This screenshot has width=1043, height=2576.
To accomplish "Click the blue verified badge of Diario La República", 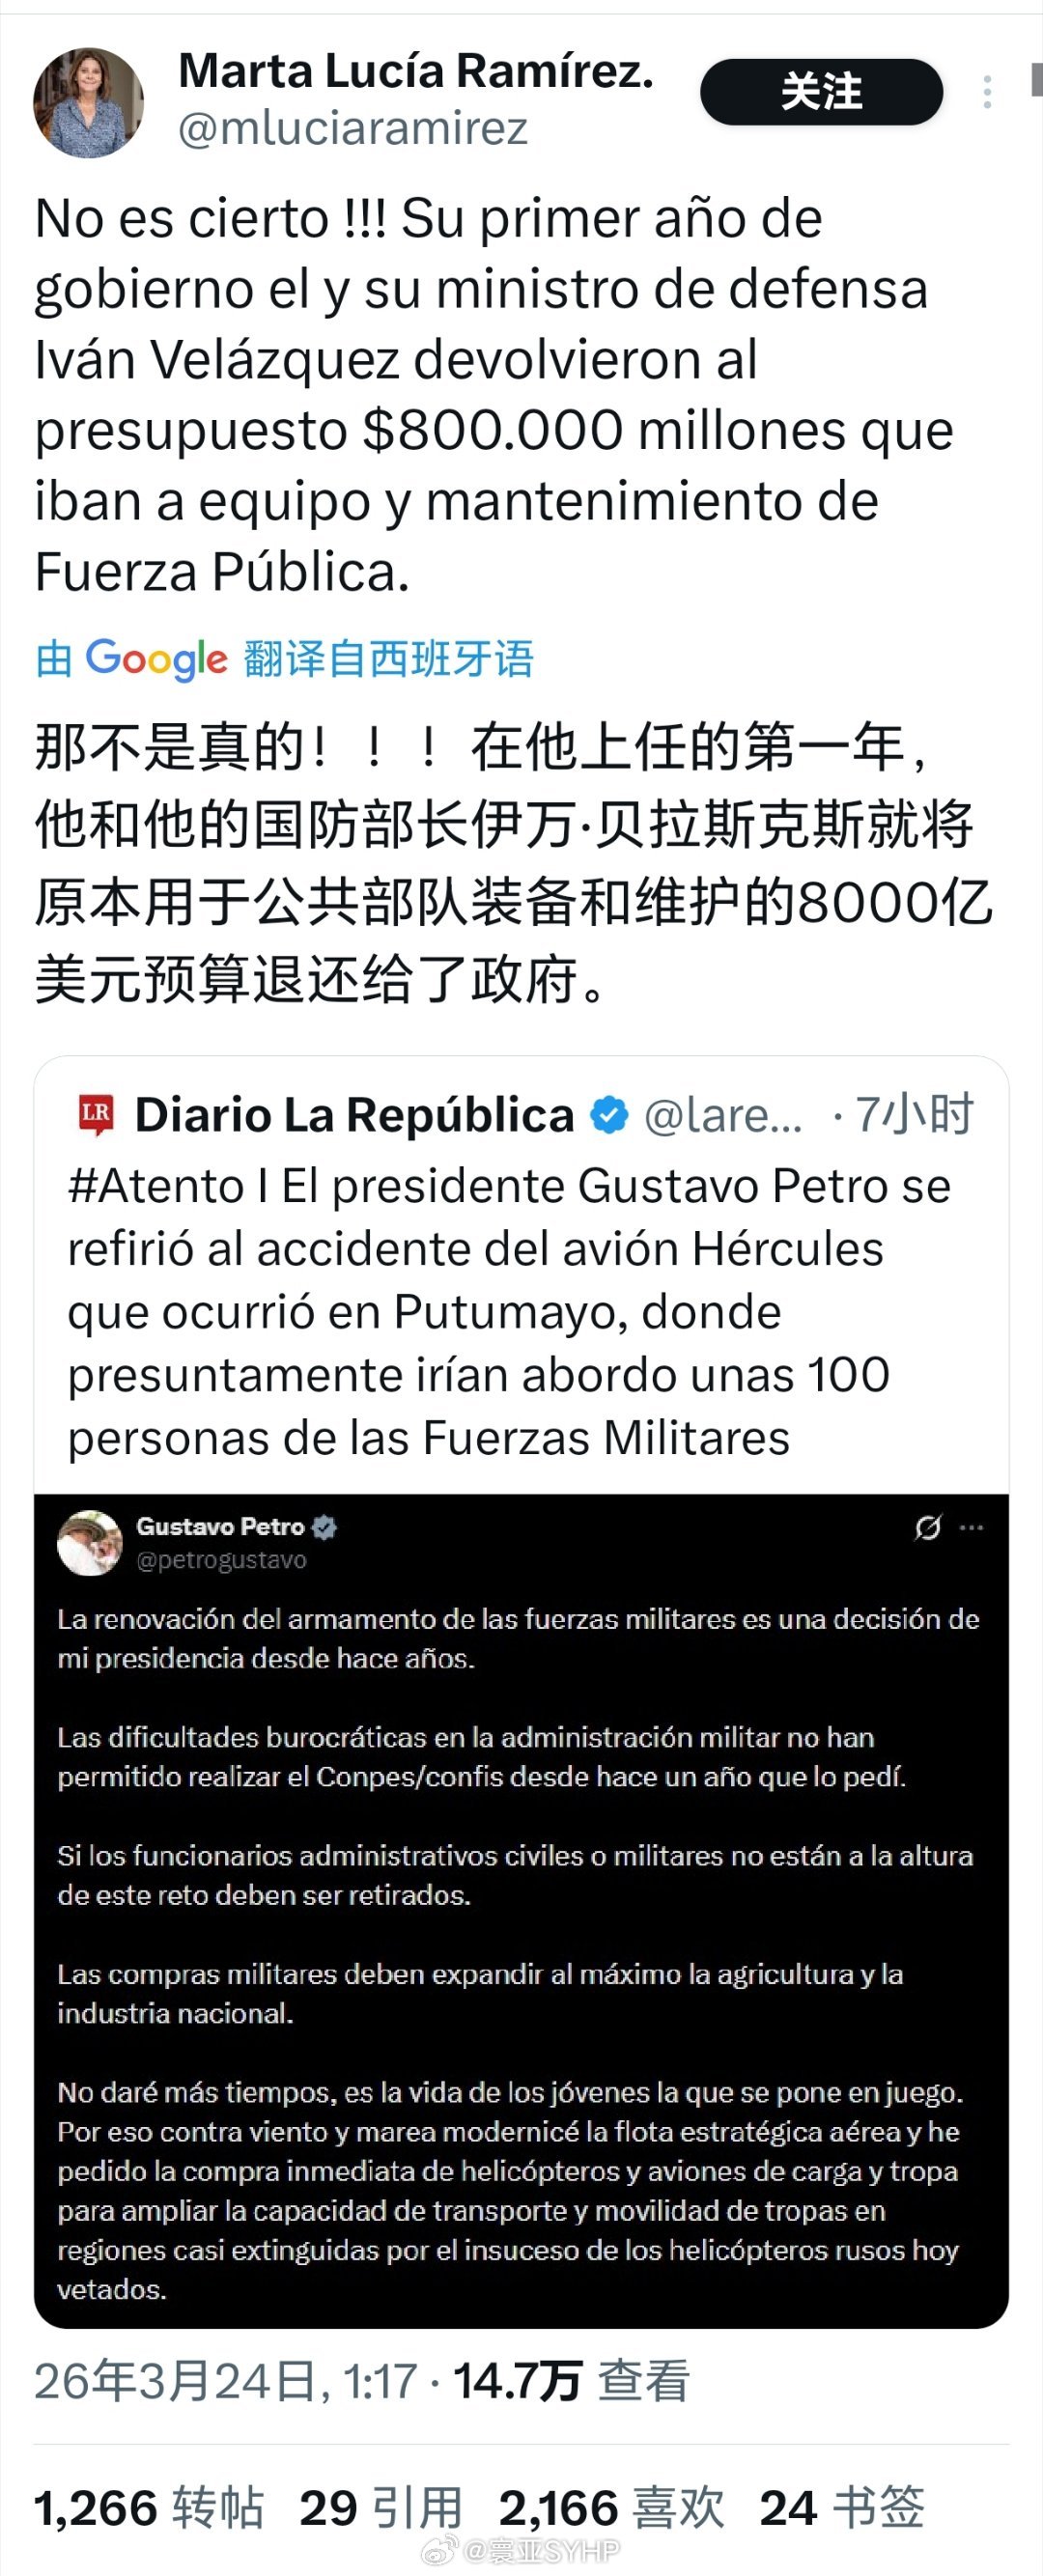I will pyautogui.click(x=609, y=1115).
